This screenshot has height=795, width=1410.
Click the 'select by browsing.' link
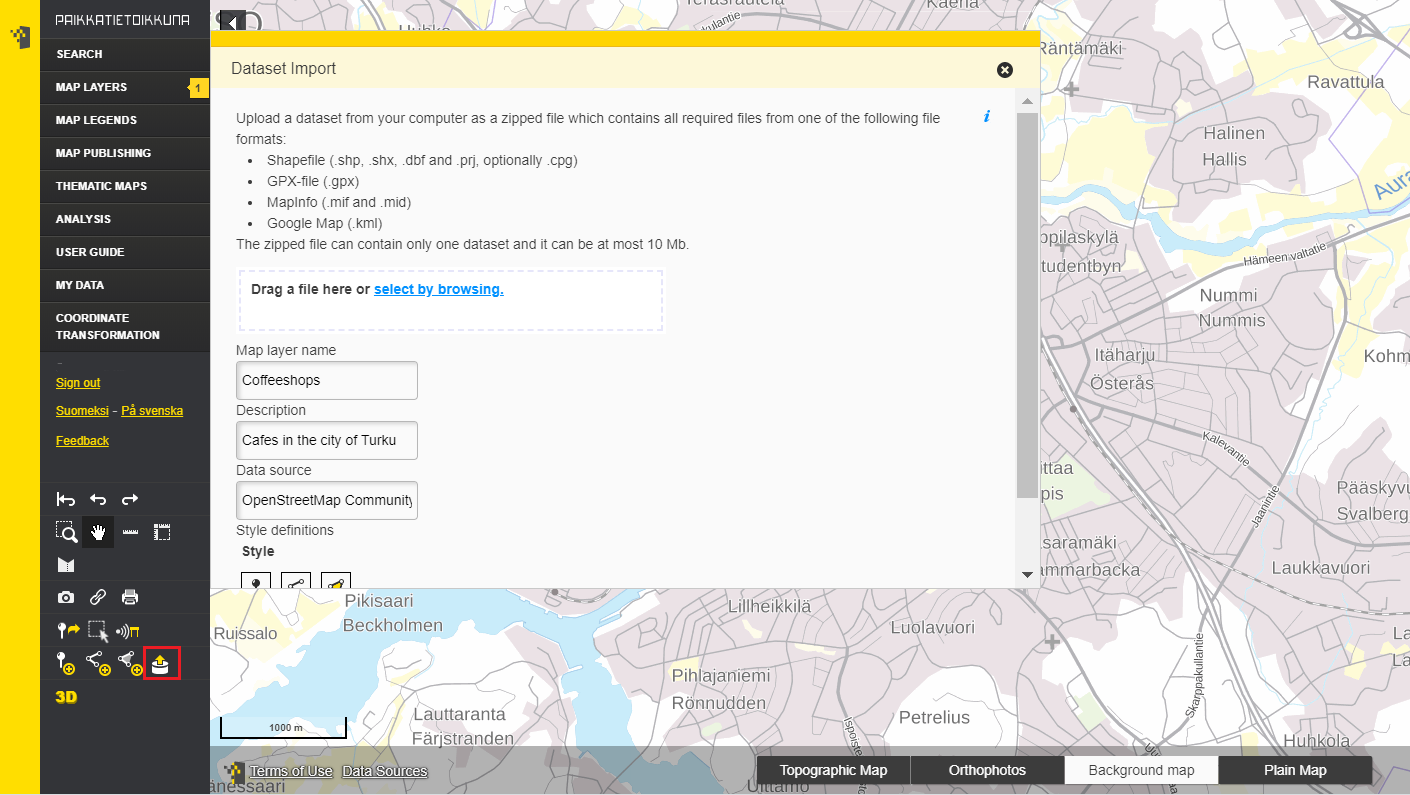[x=439, y=289]
